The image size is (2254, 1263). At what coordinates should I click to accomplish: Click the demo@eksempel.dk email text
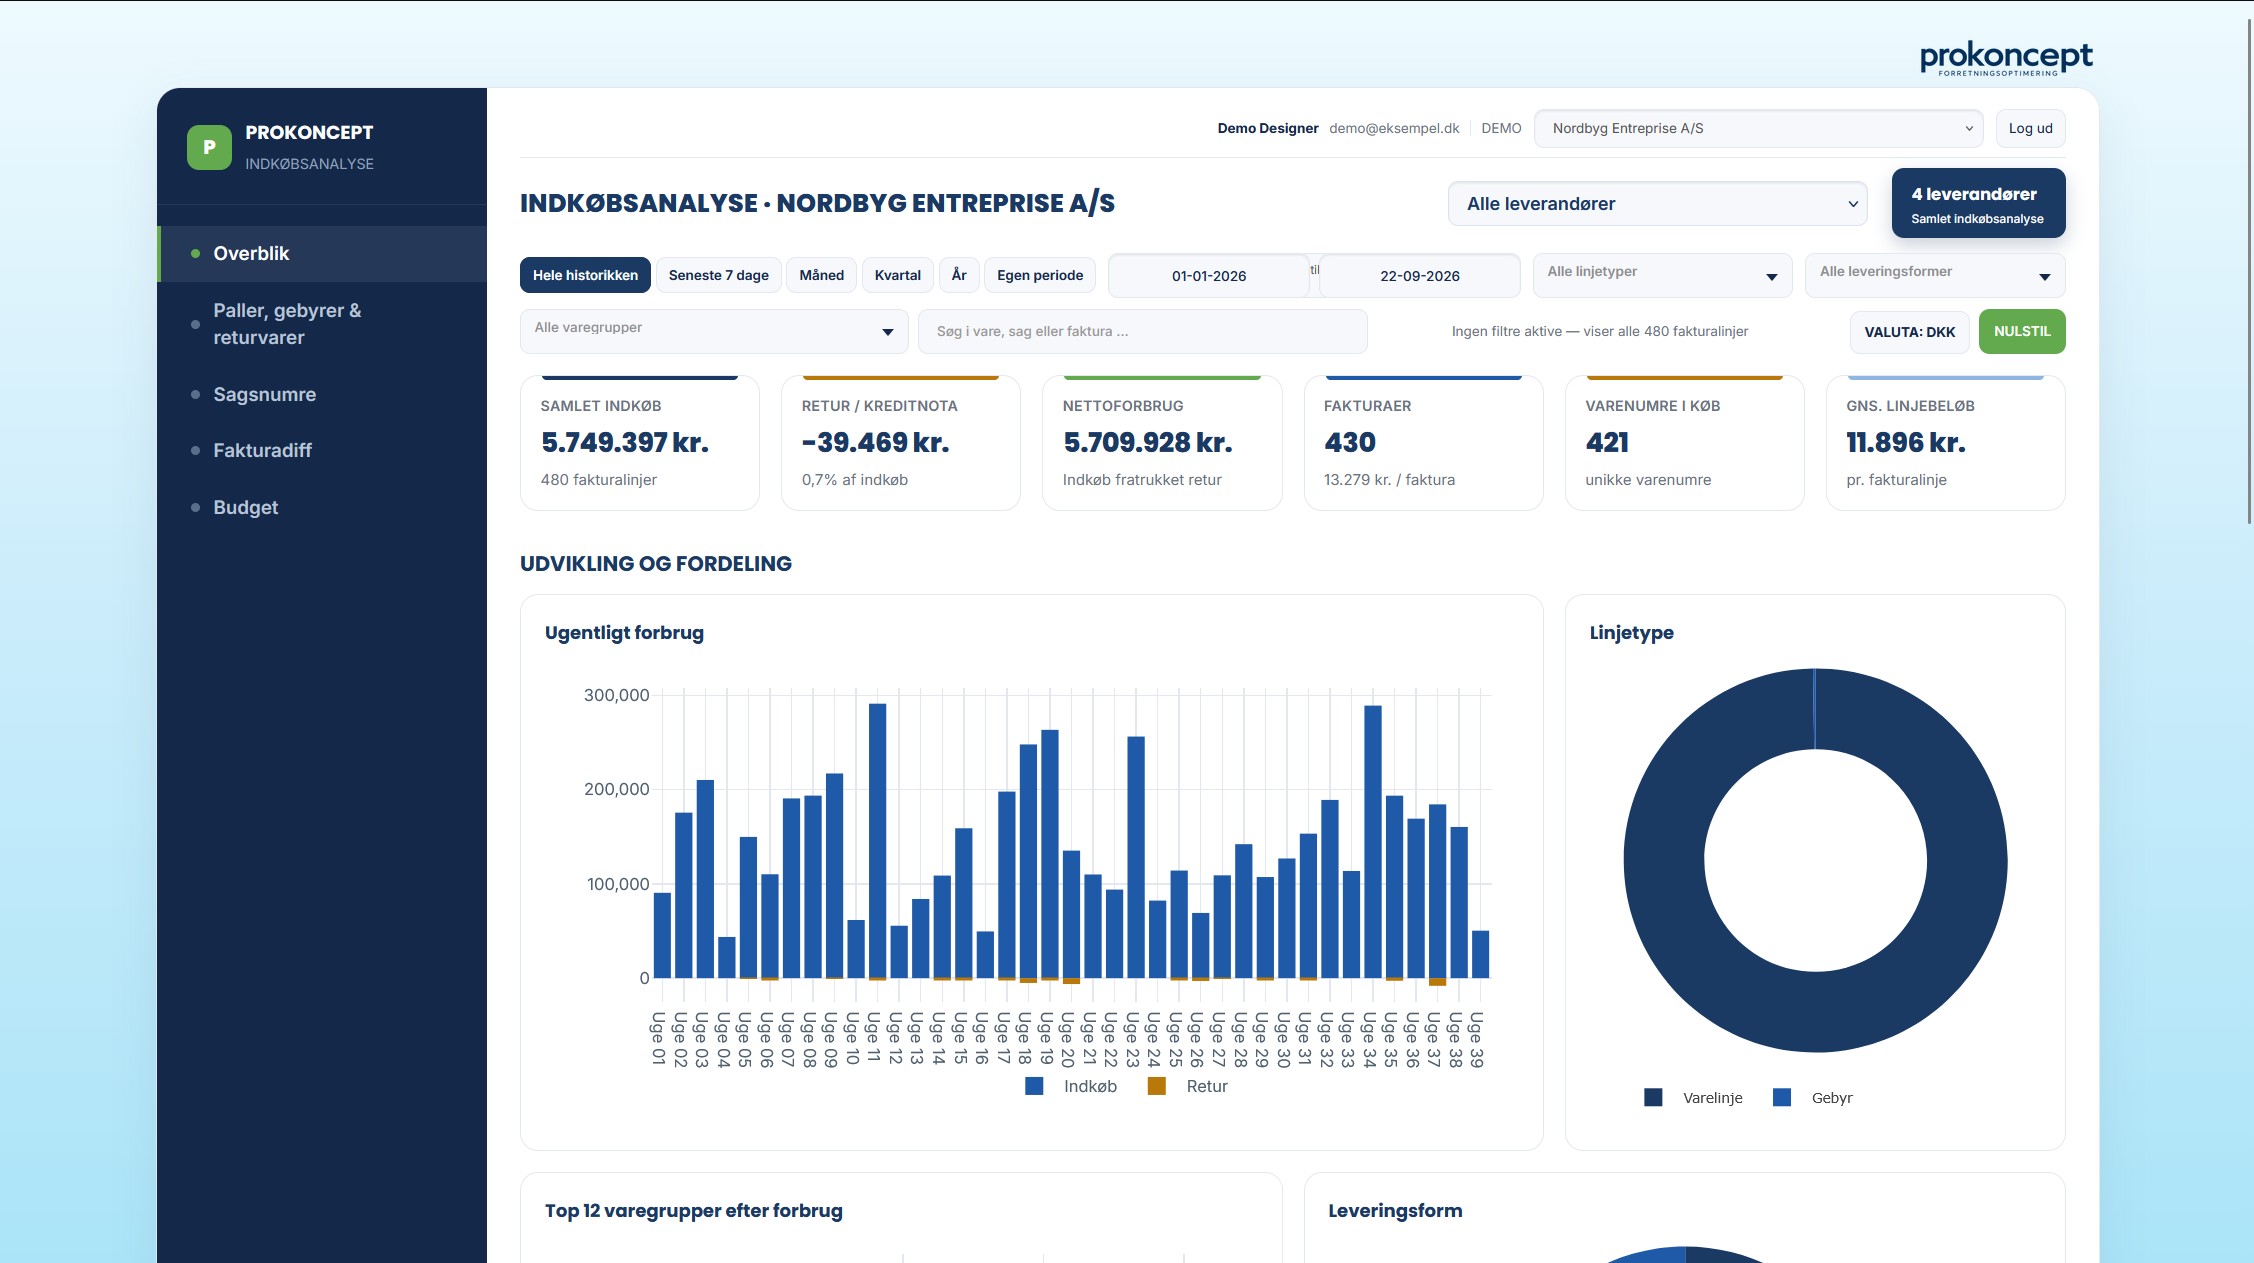pyautogui.click(x=1394, y=129)
